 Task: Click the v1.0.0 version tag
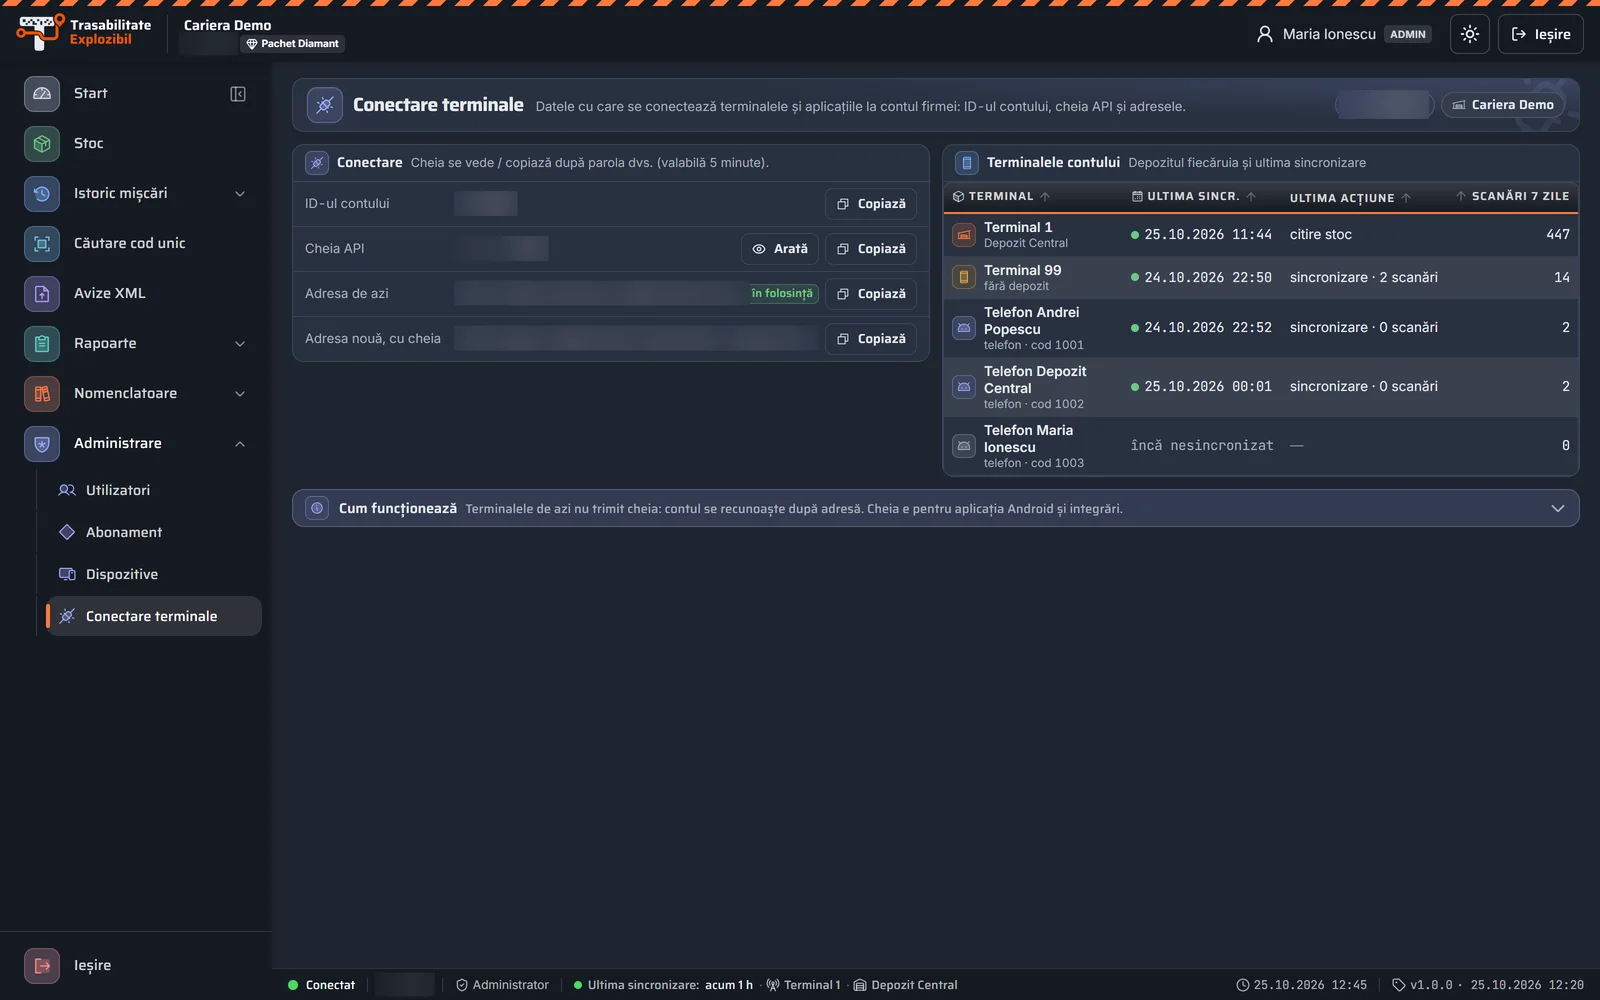[1422, 985]
